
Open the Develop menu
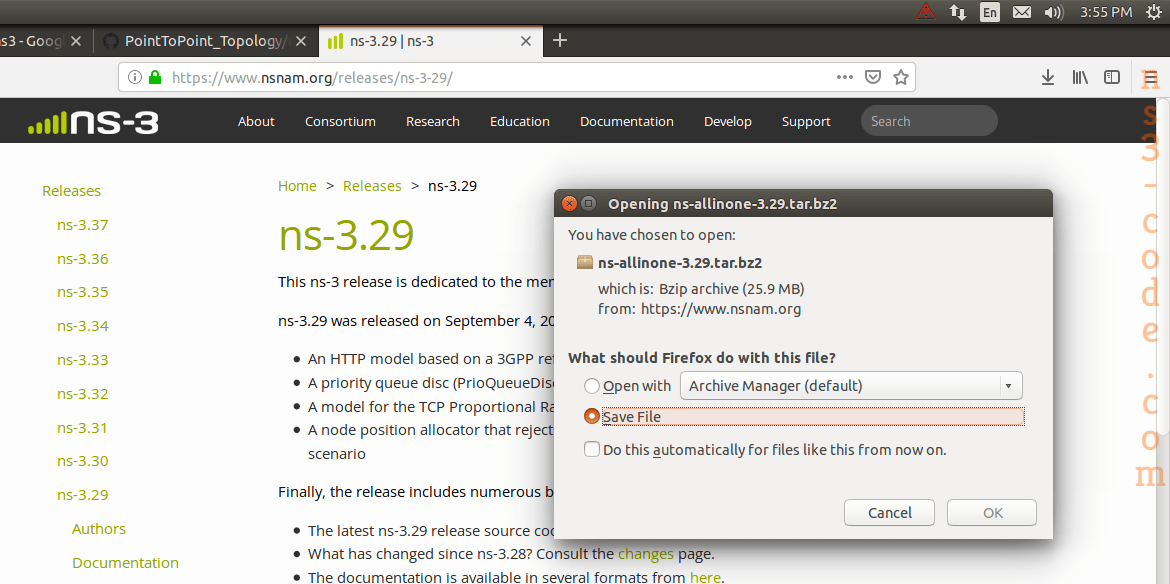pyautogui.click(x=728, y=122)
